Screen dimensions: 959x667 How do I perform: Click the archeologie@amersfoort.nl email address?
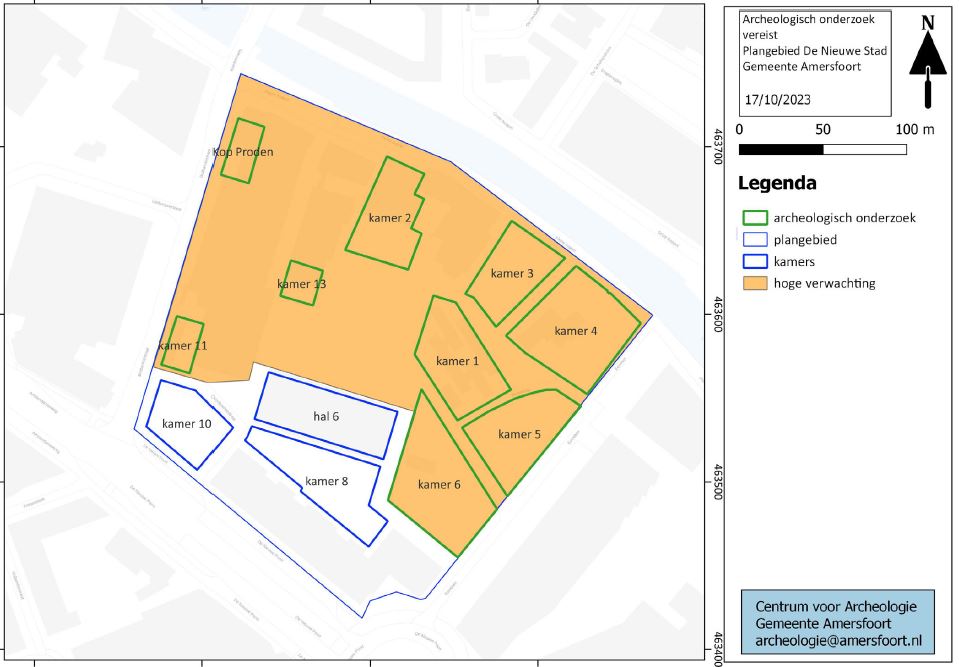838,640
